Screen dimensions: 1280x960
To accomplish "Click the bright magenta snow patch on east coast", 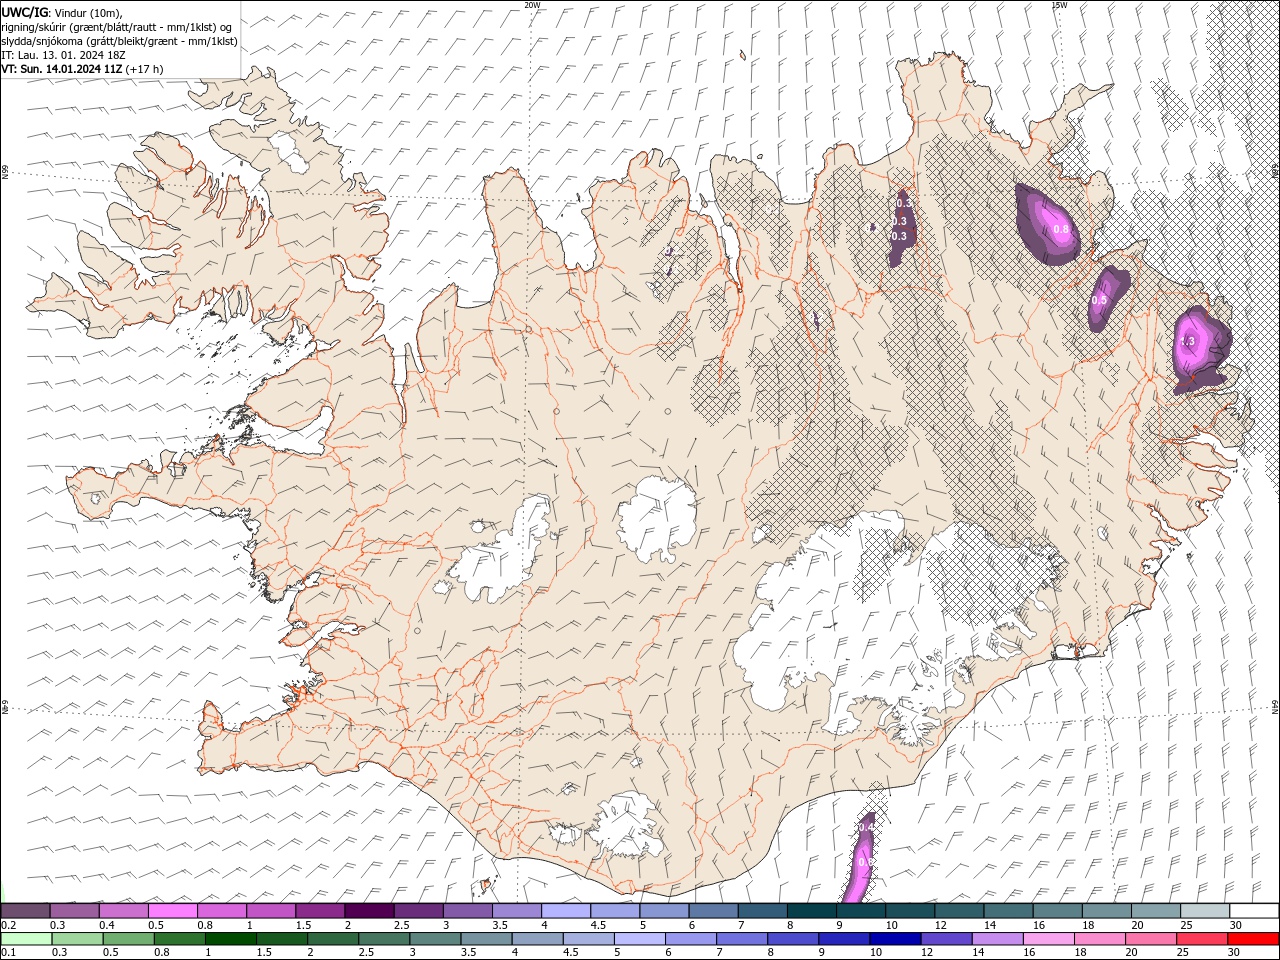I will (x=1199, y=346).
